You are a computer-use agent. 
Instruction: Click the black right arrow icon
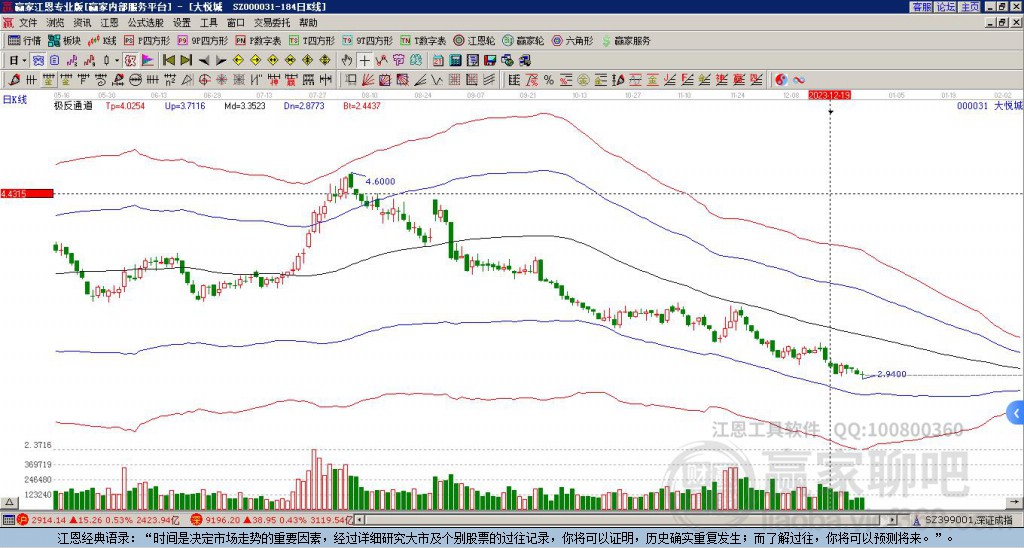click(x=221, y=61)
